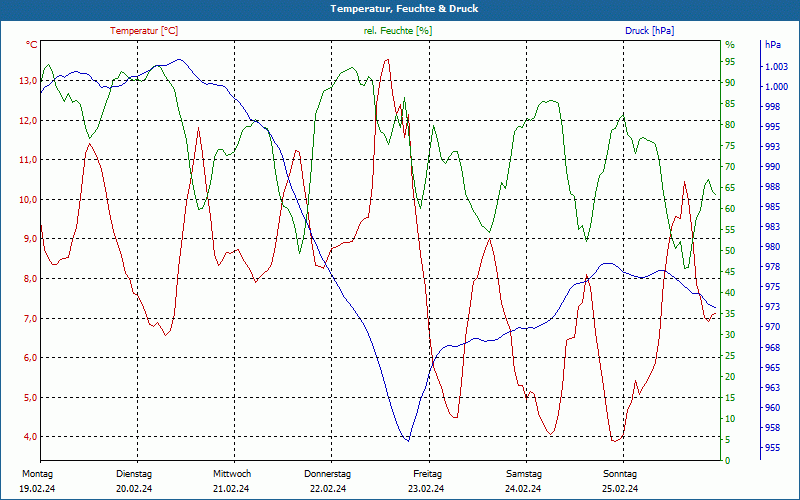The width and height of the screenshot is (800, 500).
Task: Select the Dienstag 20.02.24 date label
Action: (x=134, y=481)
